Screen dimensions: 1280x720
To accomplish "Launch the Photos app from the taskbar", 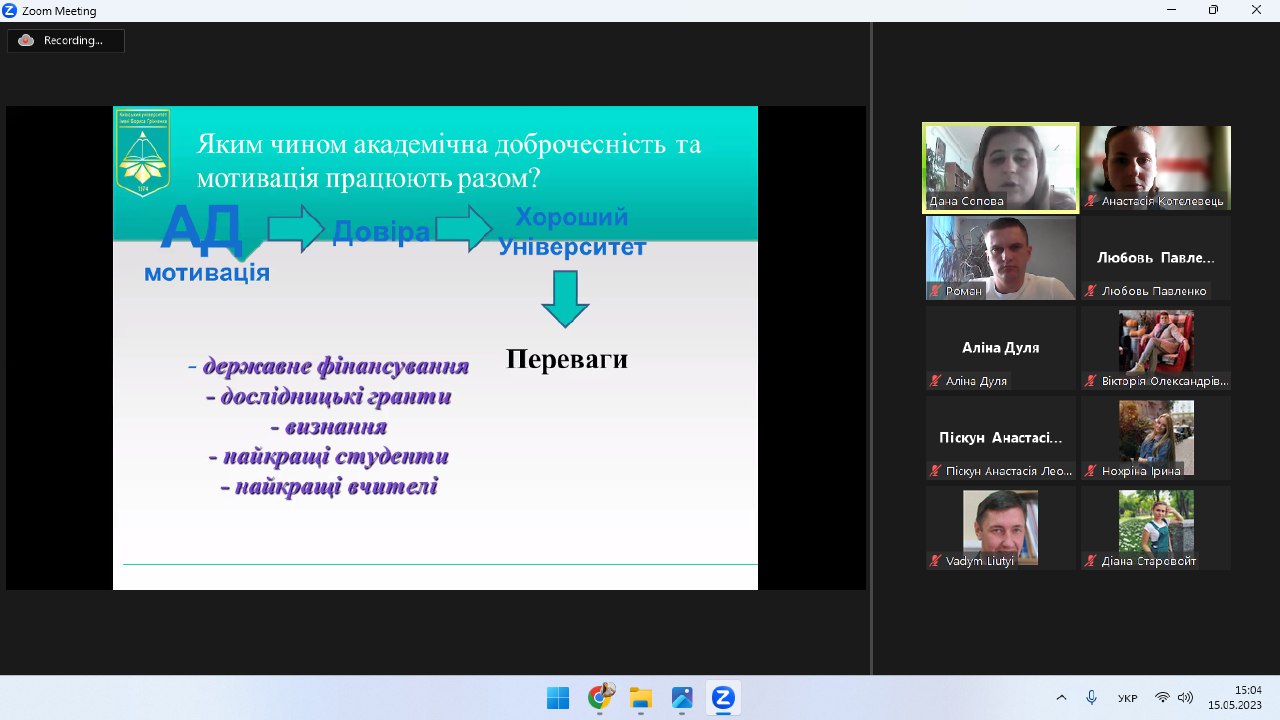I will [x=682, y=698].
